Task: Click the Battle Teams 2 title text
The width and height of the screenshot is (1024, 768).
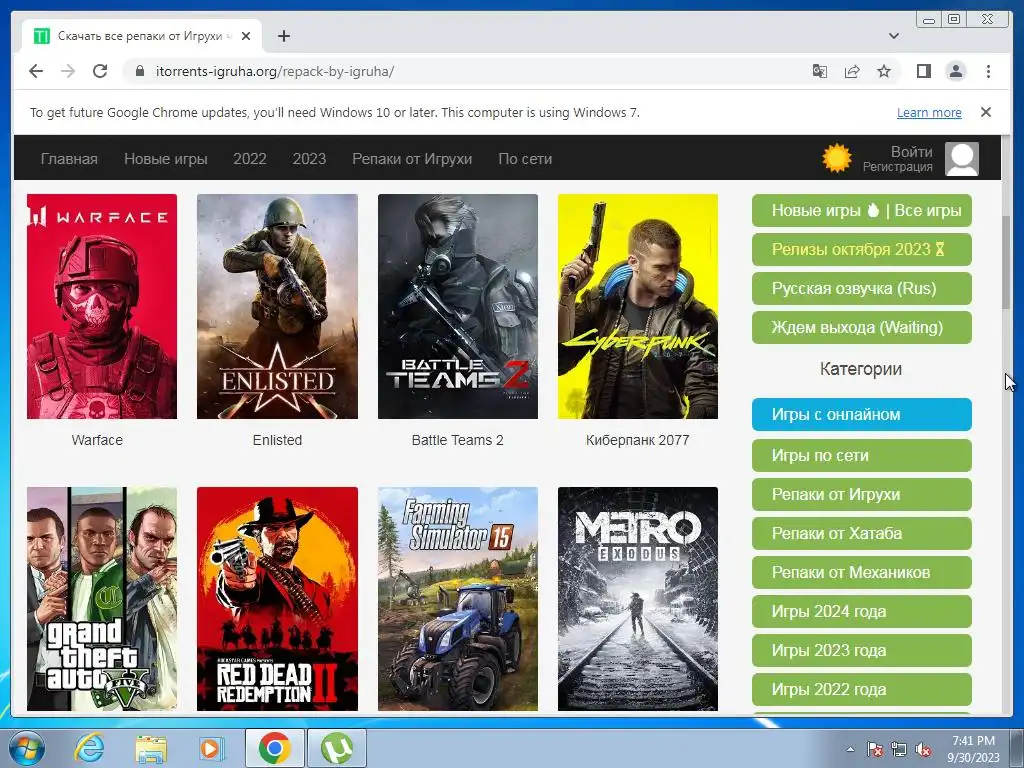Action: click(x=458, y=440)
